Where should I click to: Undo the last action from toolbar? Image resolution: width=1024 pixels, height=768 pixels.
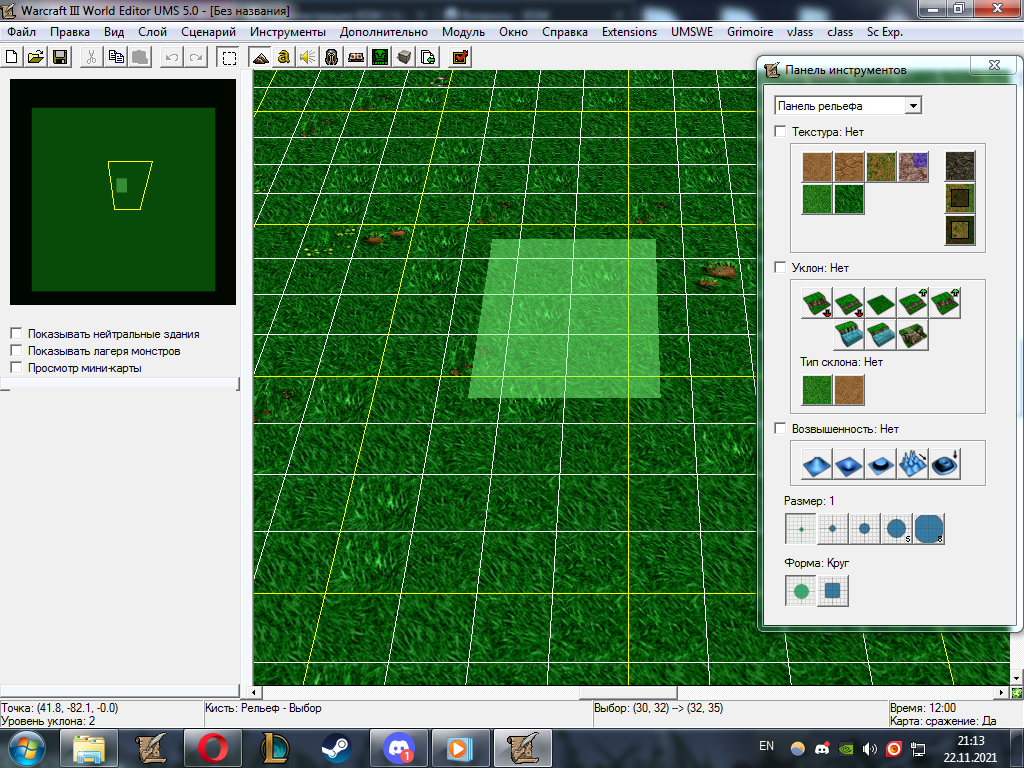pyautogui.click(x=172, y=57)
